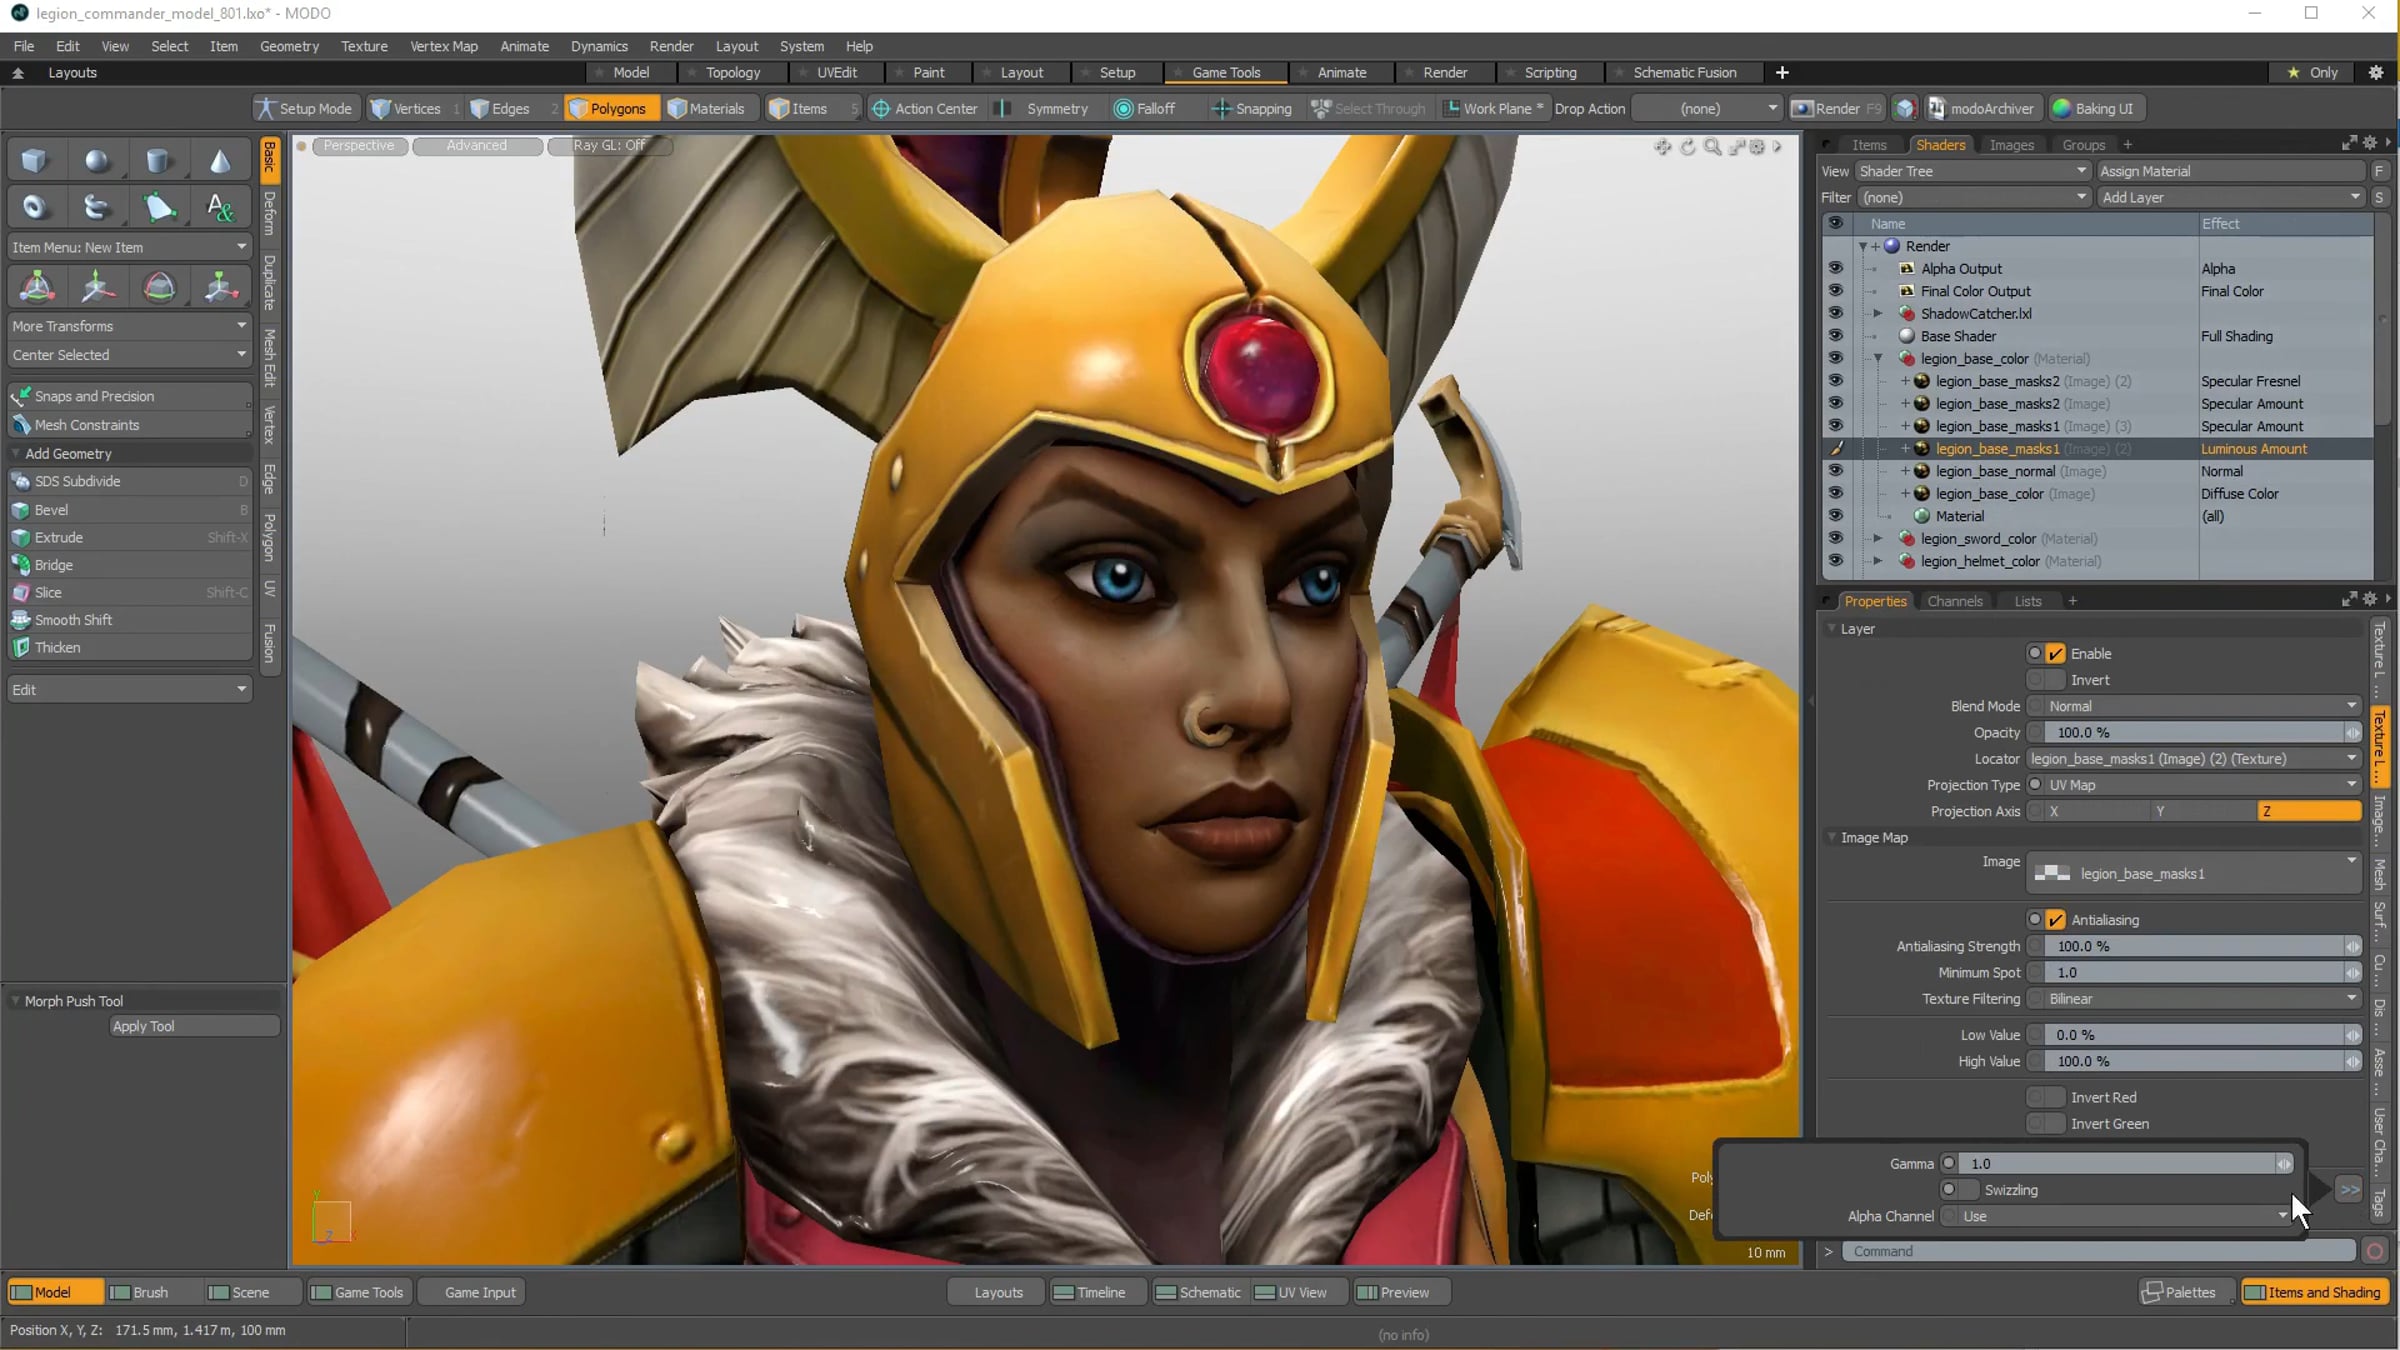Click the viewport pan arrows icon
Image resolution: width=2400 pixels, height=1350 pixels.
tap(1663, 147)
